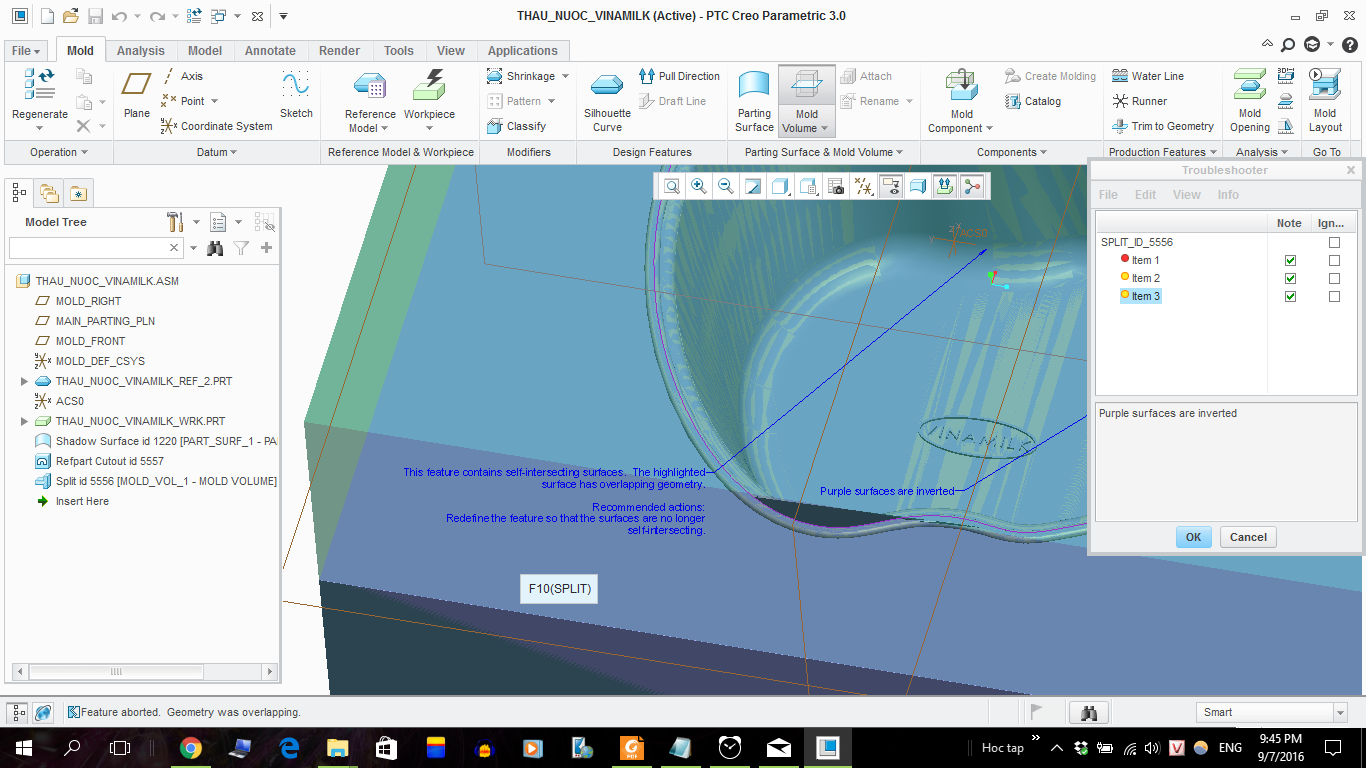1366x768 pixels.
Task: Check Ignore box for Item 1
Action: (x=1334, y=260)
